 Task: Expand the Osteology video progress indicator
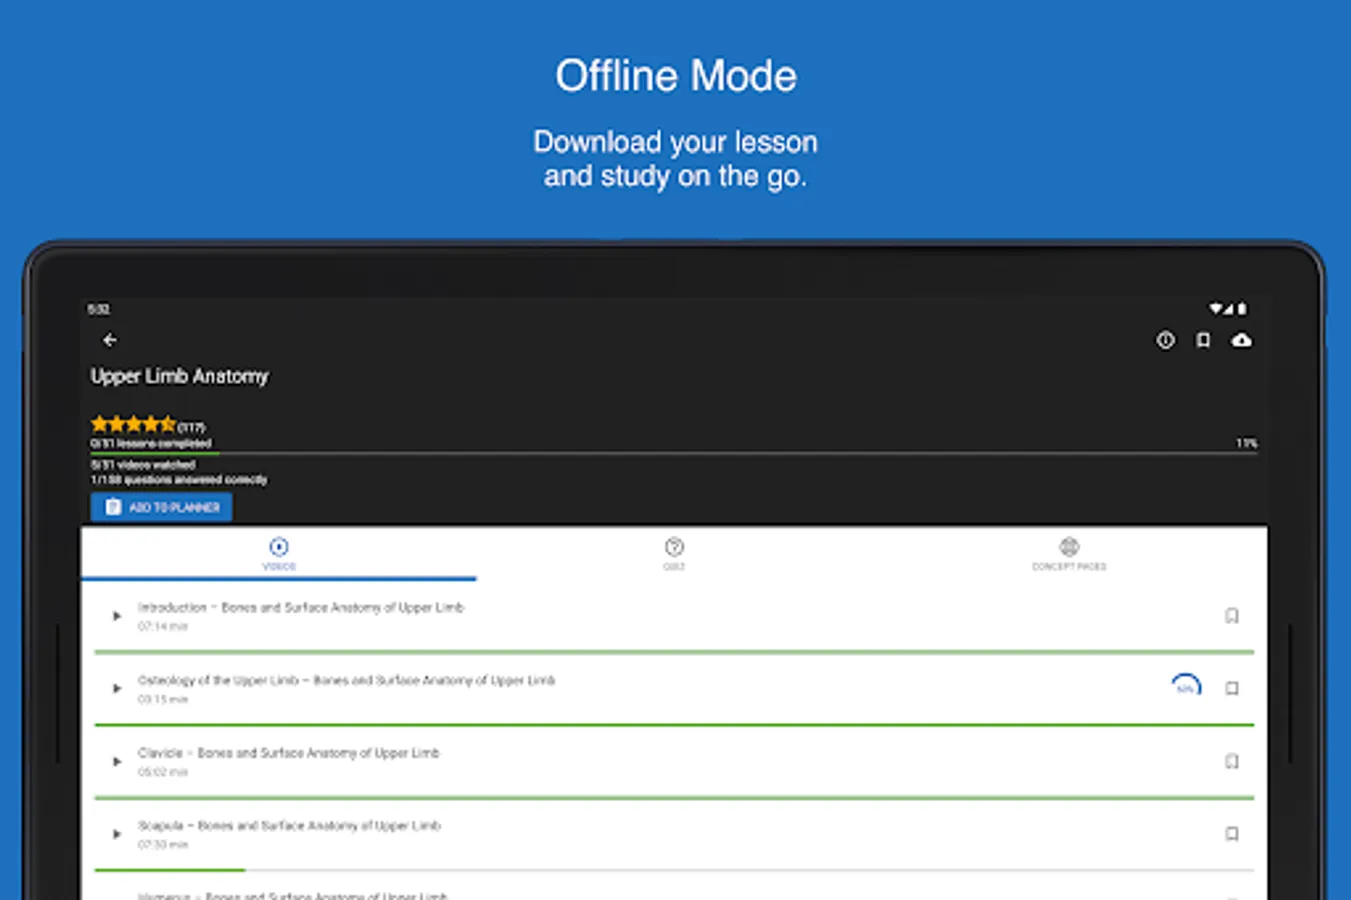tap(1186, 684)
